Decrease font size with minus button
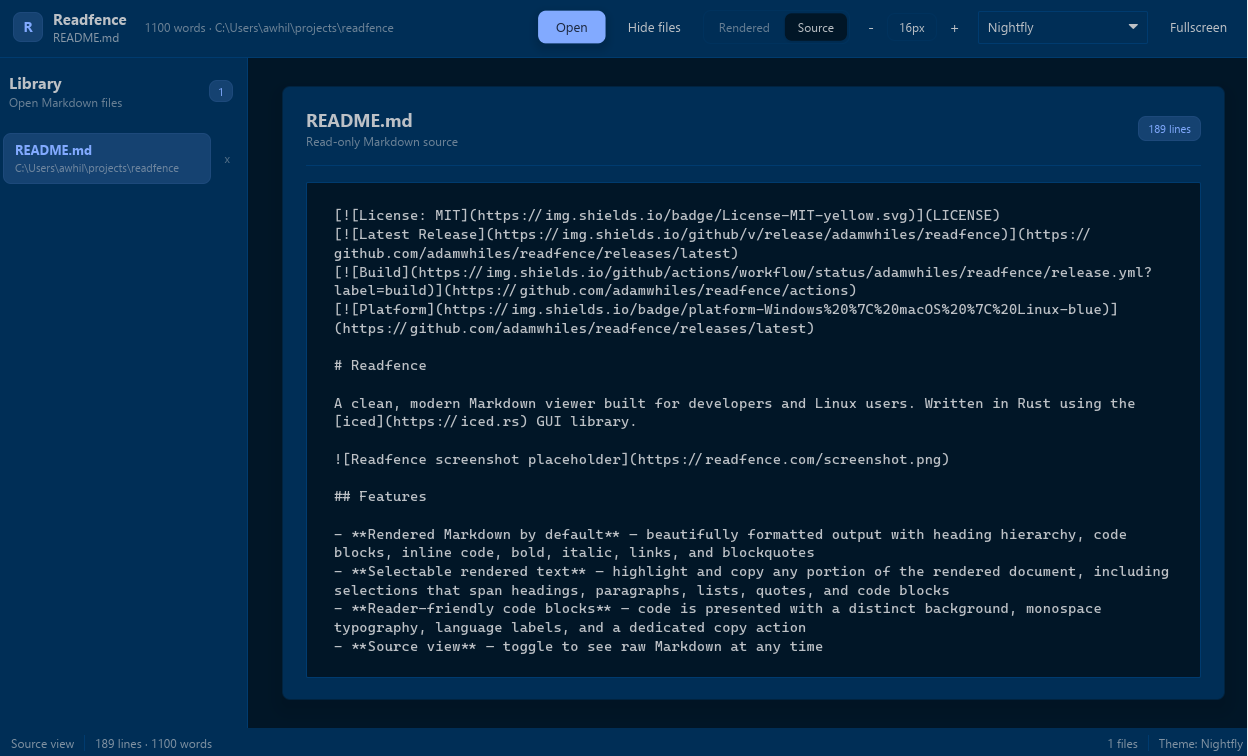The width and height of the screenshot is (1248, 756). coord(870,28)
